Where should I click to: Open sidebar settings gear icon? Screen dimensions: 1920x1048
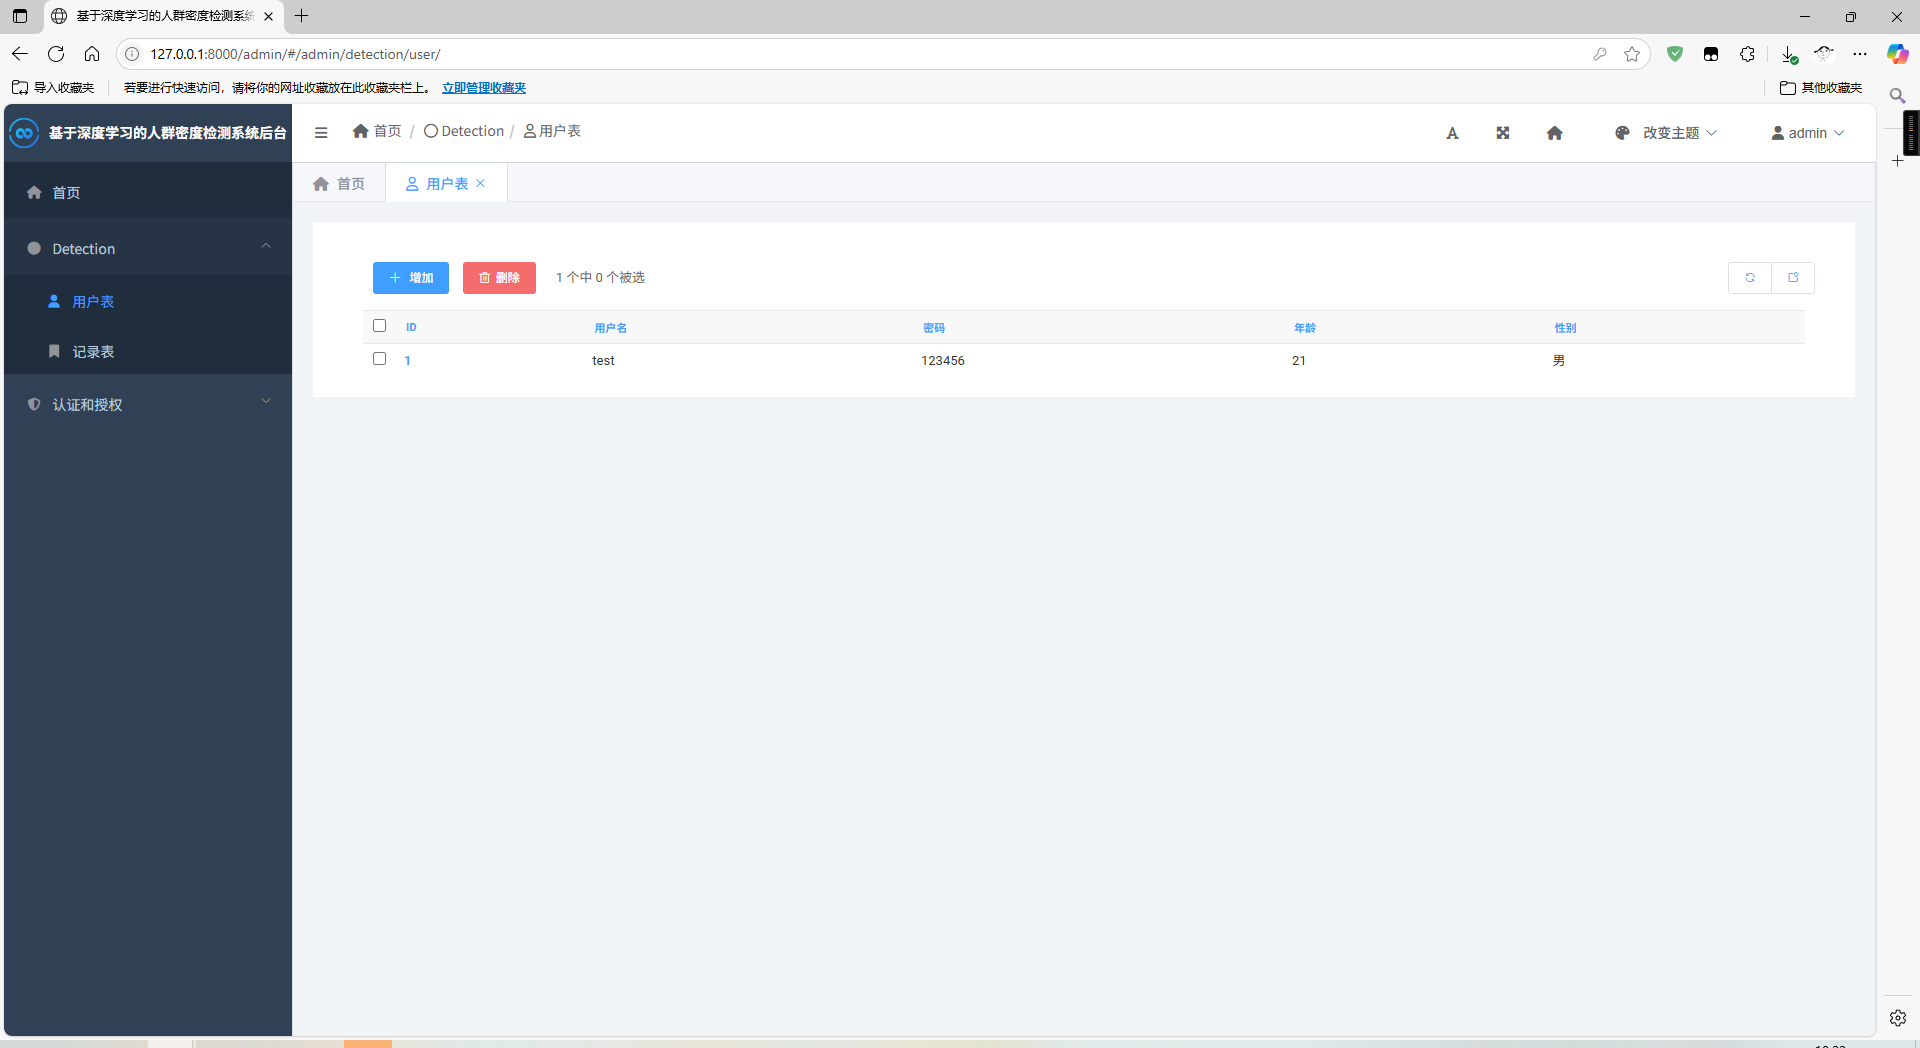click(x=1897, y=1018)
